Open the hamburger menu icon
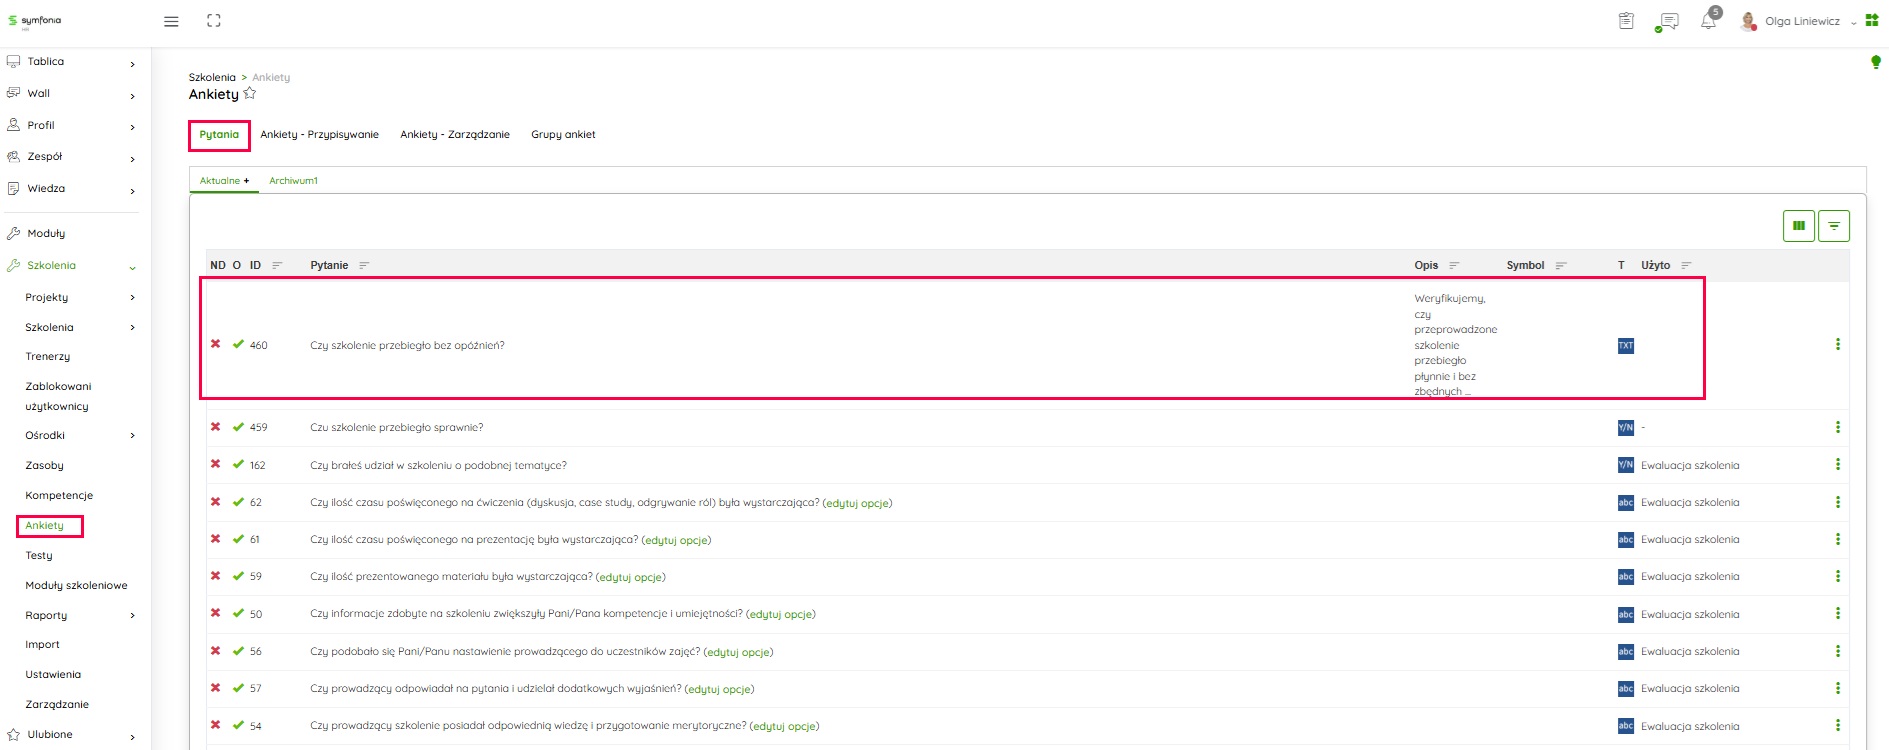 click(x=171, y=21)
